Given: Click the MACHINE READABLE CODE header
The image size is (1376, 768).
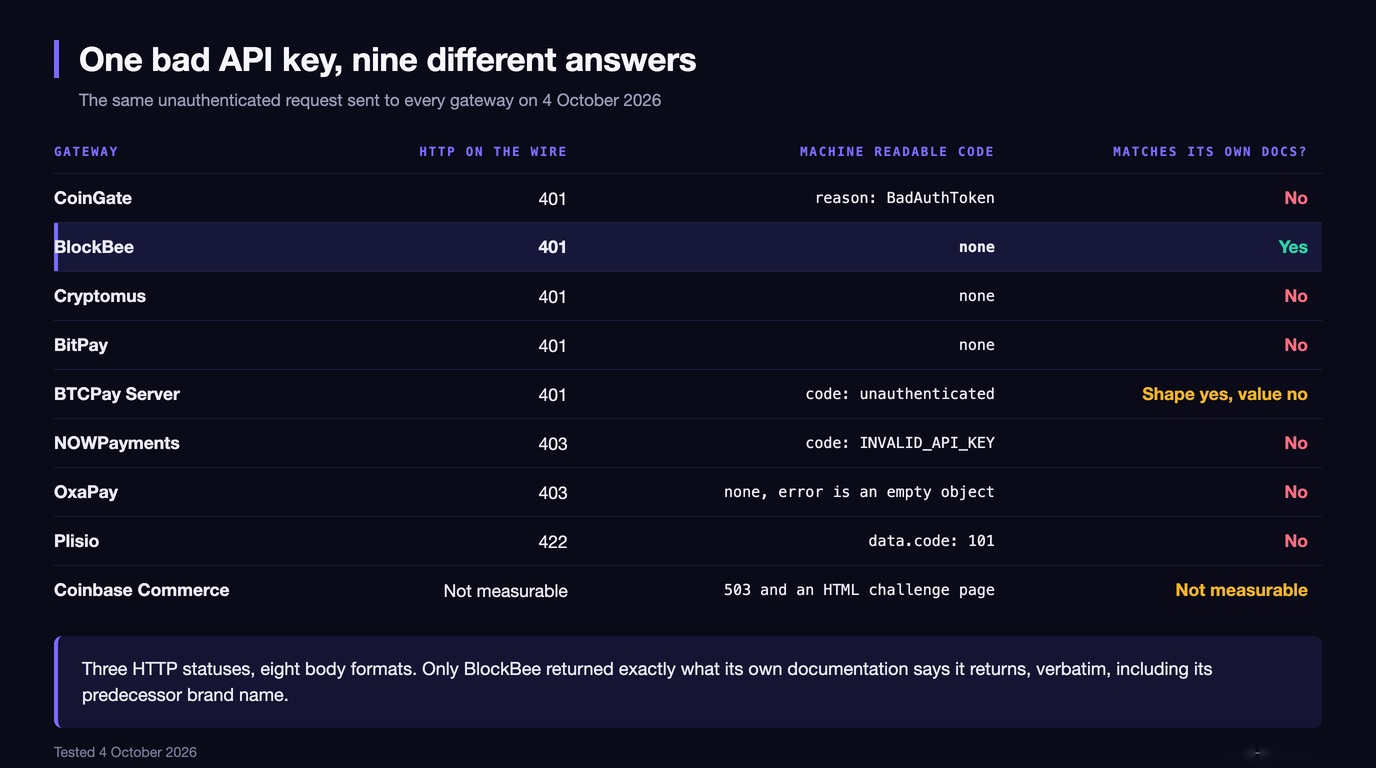Looking at the screenshot, I should click(897, 152).
